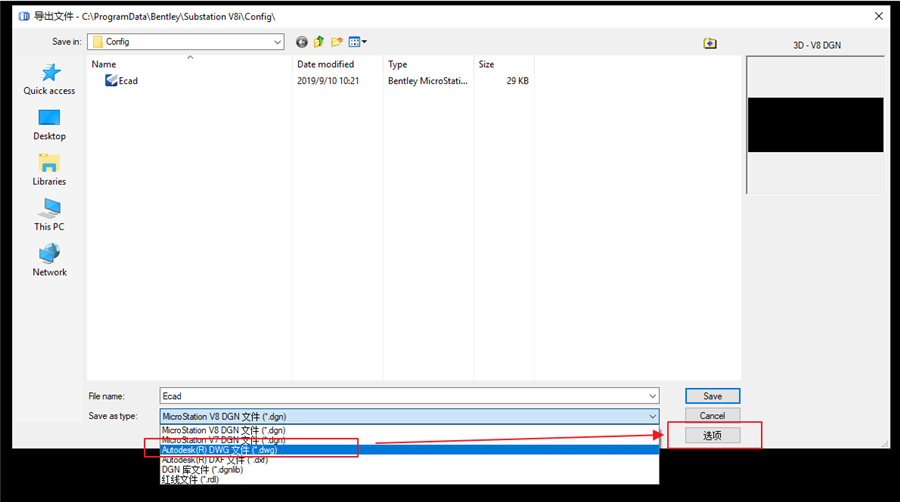Go to Desktop in the places bar

tap(49, 124)
